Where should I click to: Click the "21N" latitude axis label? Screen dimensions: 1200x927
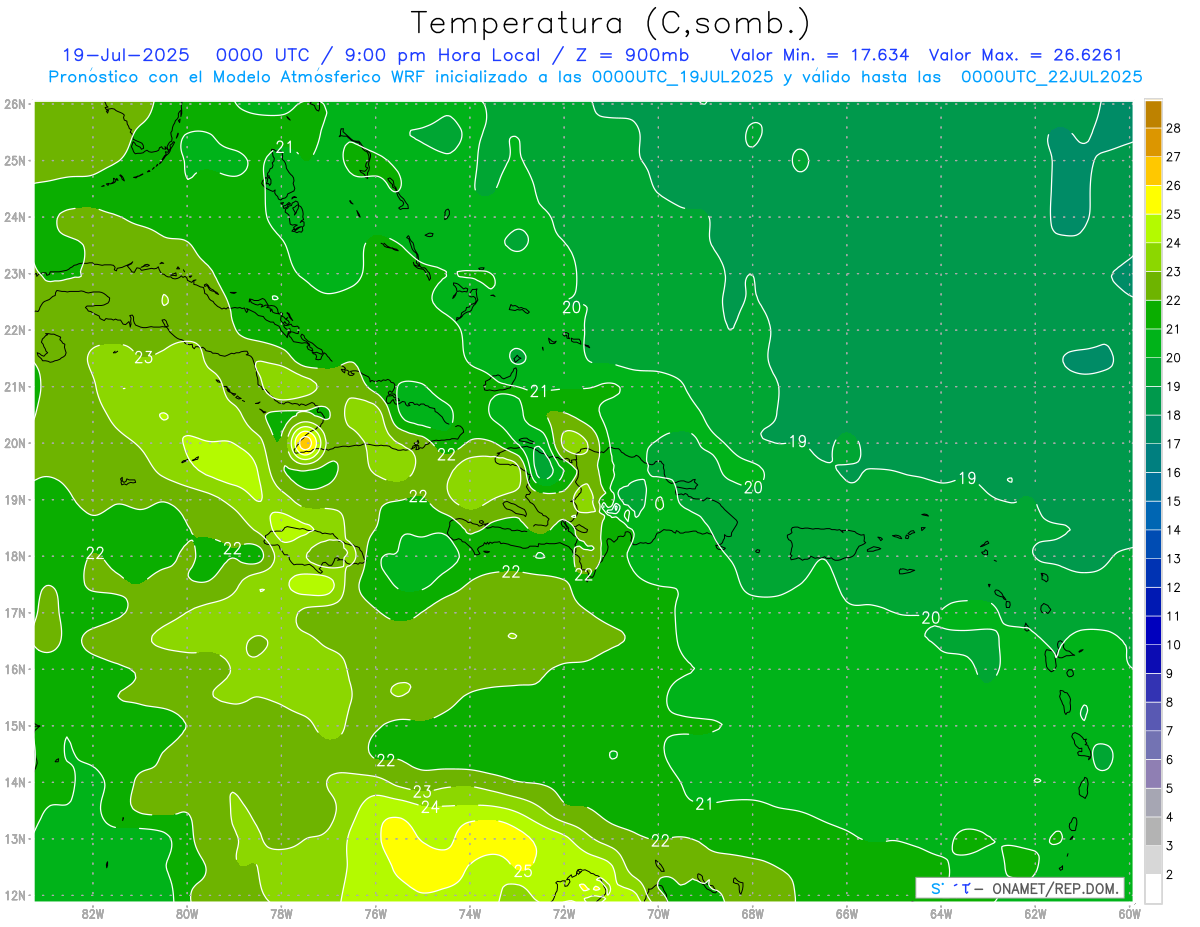pyautogui.click(x=15, y=386)
